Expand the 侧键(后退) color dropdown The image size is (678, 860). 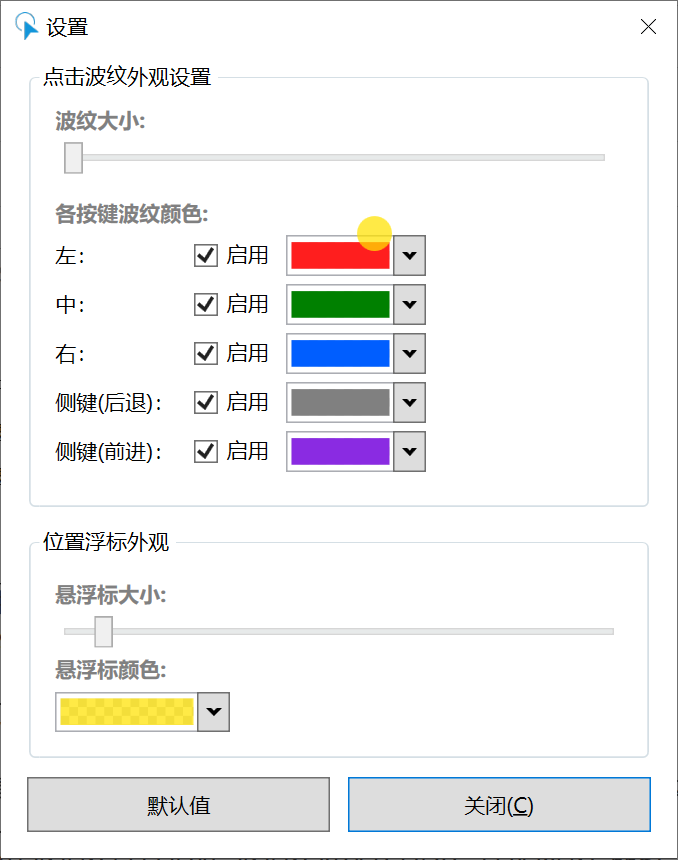pyautogui.click(x=408, y=402)
